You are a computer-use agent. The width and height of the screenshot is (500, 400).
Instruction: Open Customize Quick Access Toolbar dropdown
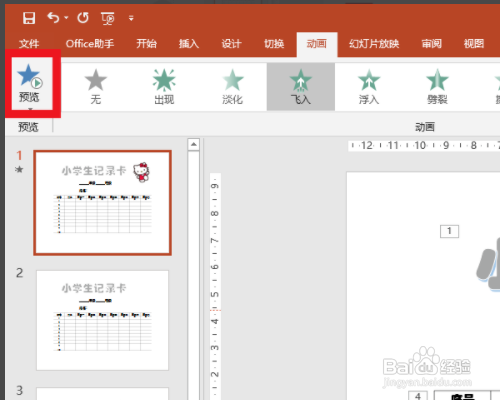pyautogui.click(x=131, y=18)
